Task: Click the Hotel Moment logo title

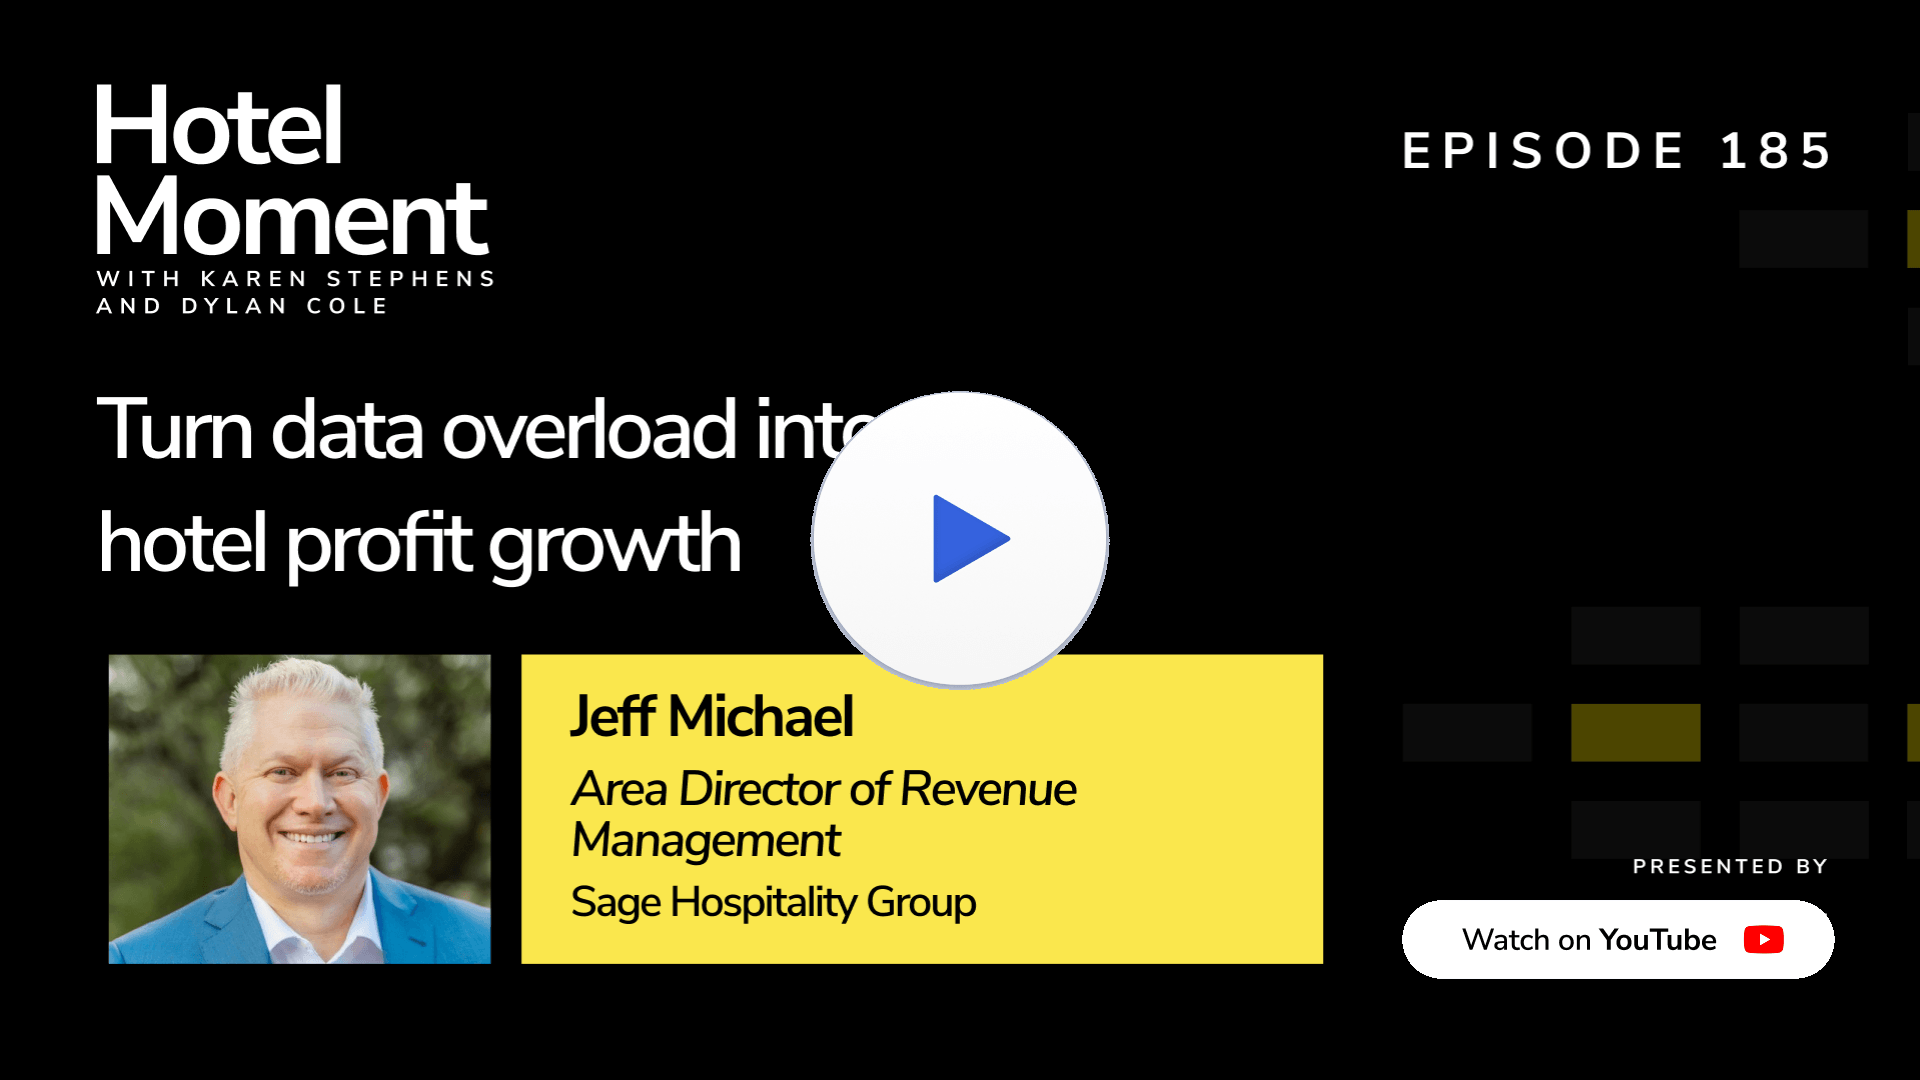Action: pyautogui.click(x=291, y=170)
